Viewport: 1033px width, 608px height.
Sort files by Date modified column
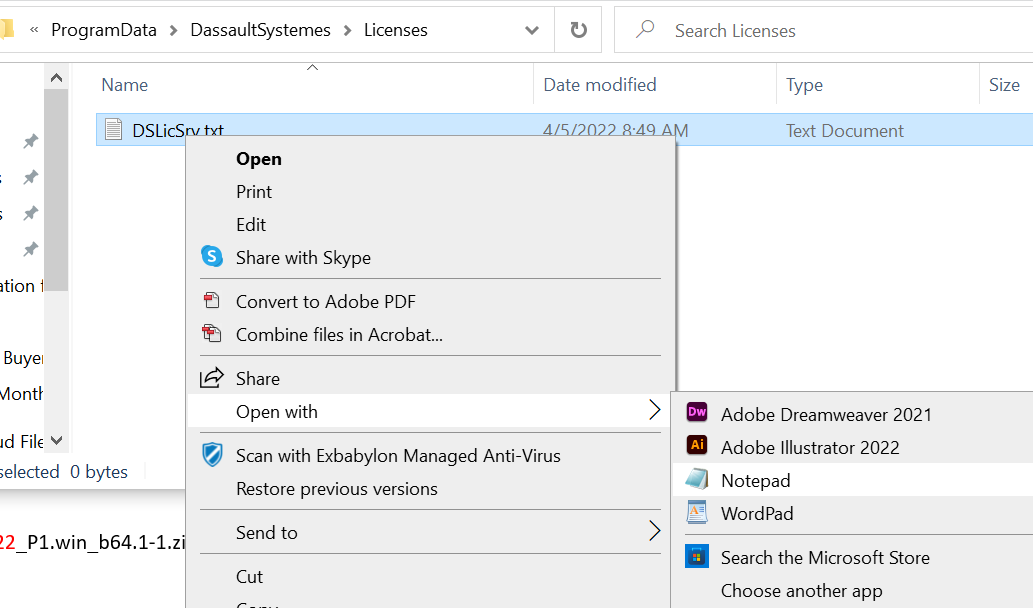(x=600, y=85)
